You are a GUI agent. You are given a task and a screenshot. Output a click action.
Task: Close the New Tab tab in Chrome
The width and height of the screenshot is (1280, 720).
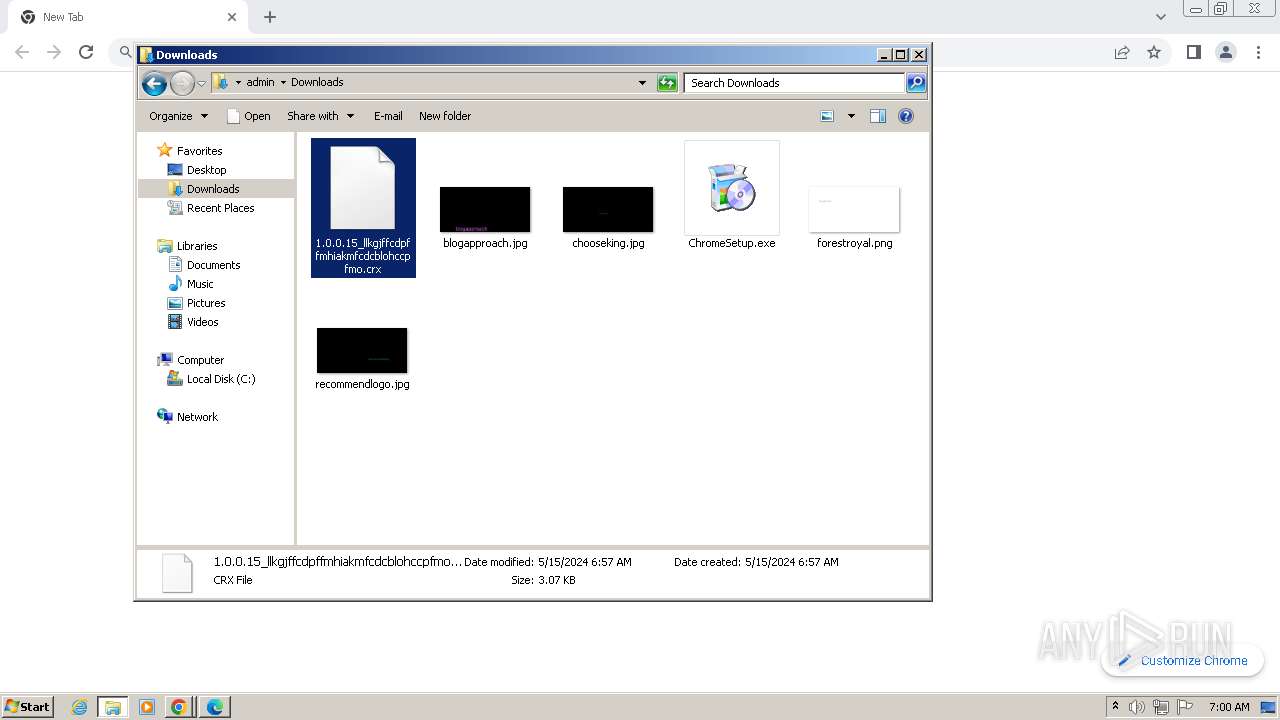click(232, 17)
